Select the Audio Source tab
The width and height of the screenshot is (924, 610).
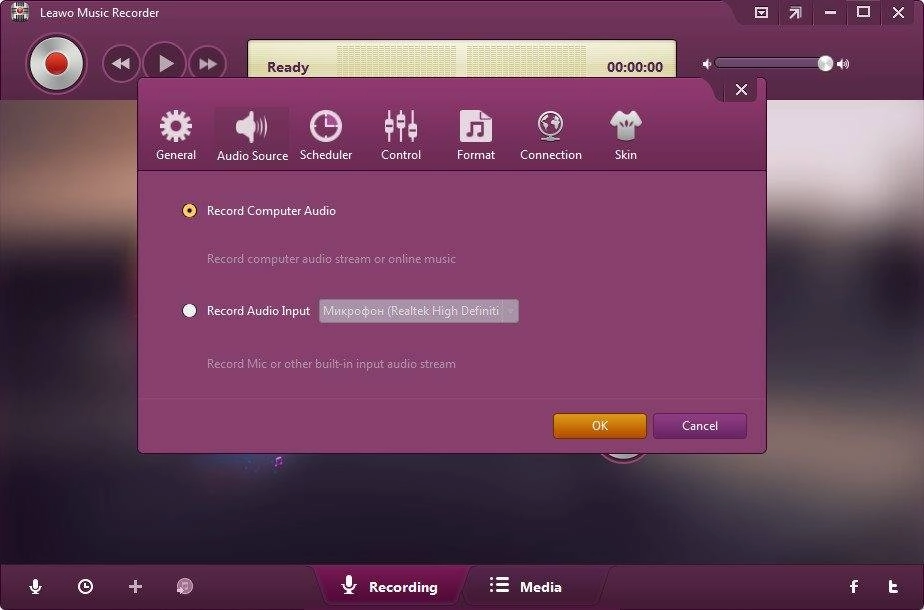[252, 136]
